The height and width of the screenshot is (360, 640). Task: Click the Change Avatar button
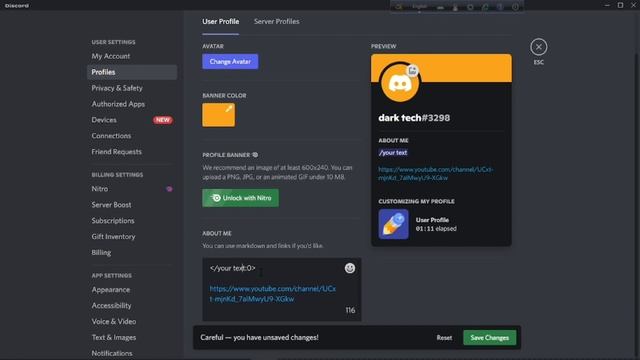[x=230, y=62]
